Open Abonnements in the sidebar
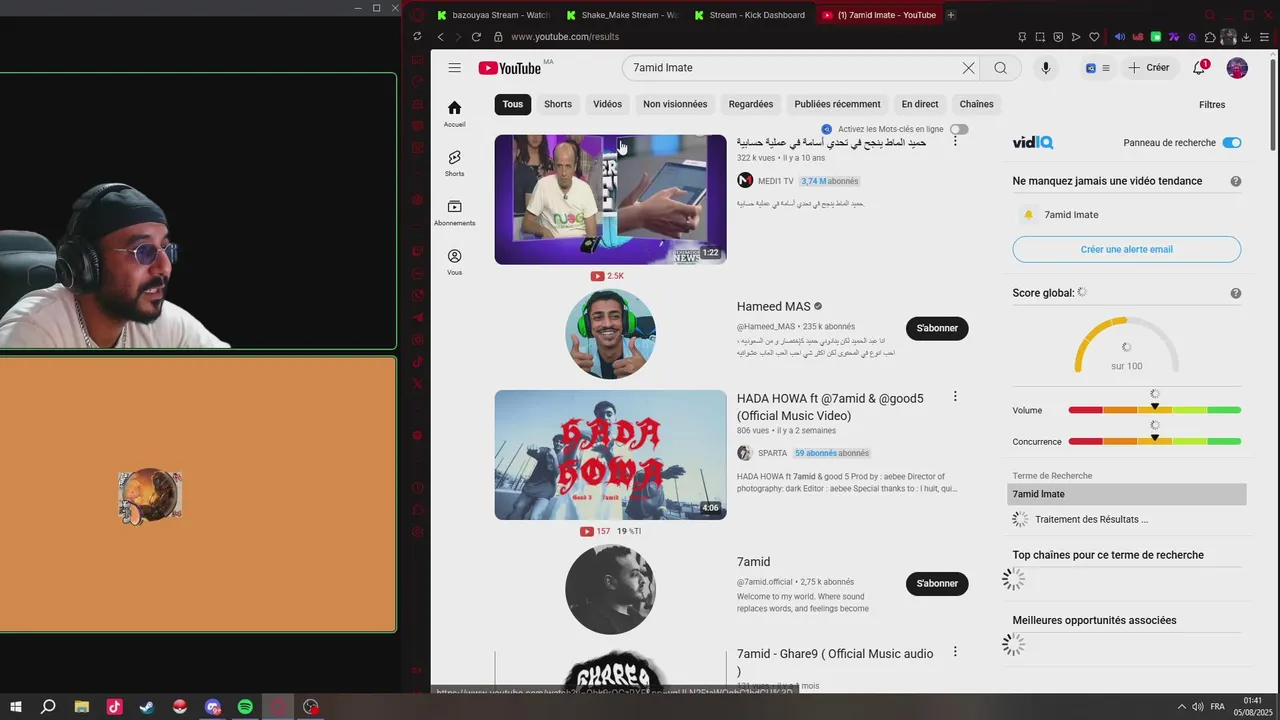1280x720 pixels. click(x=454, y=213)
